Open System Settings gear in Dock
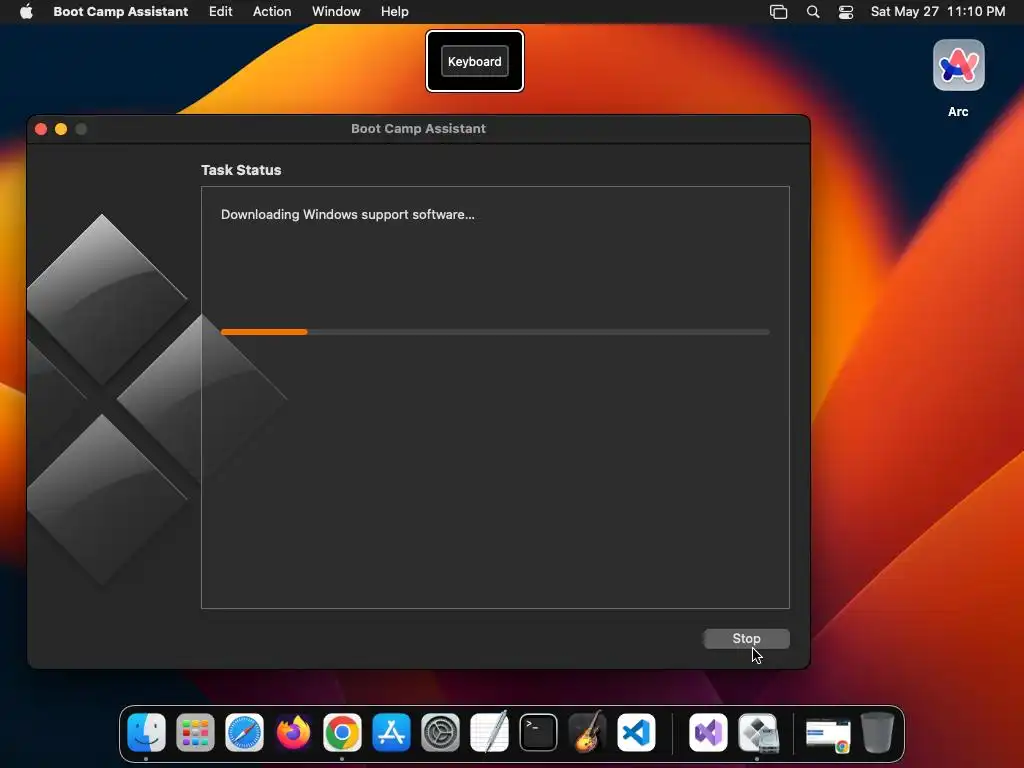1024x768 pixels. tap(440, 732)
